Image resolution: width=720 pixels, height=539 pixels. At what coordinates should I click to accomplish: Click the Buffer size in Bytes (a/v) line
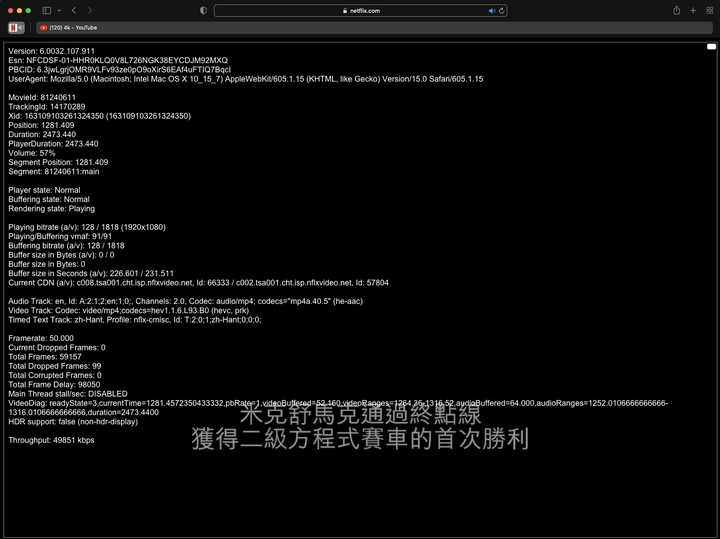pos(61,255)
